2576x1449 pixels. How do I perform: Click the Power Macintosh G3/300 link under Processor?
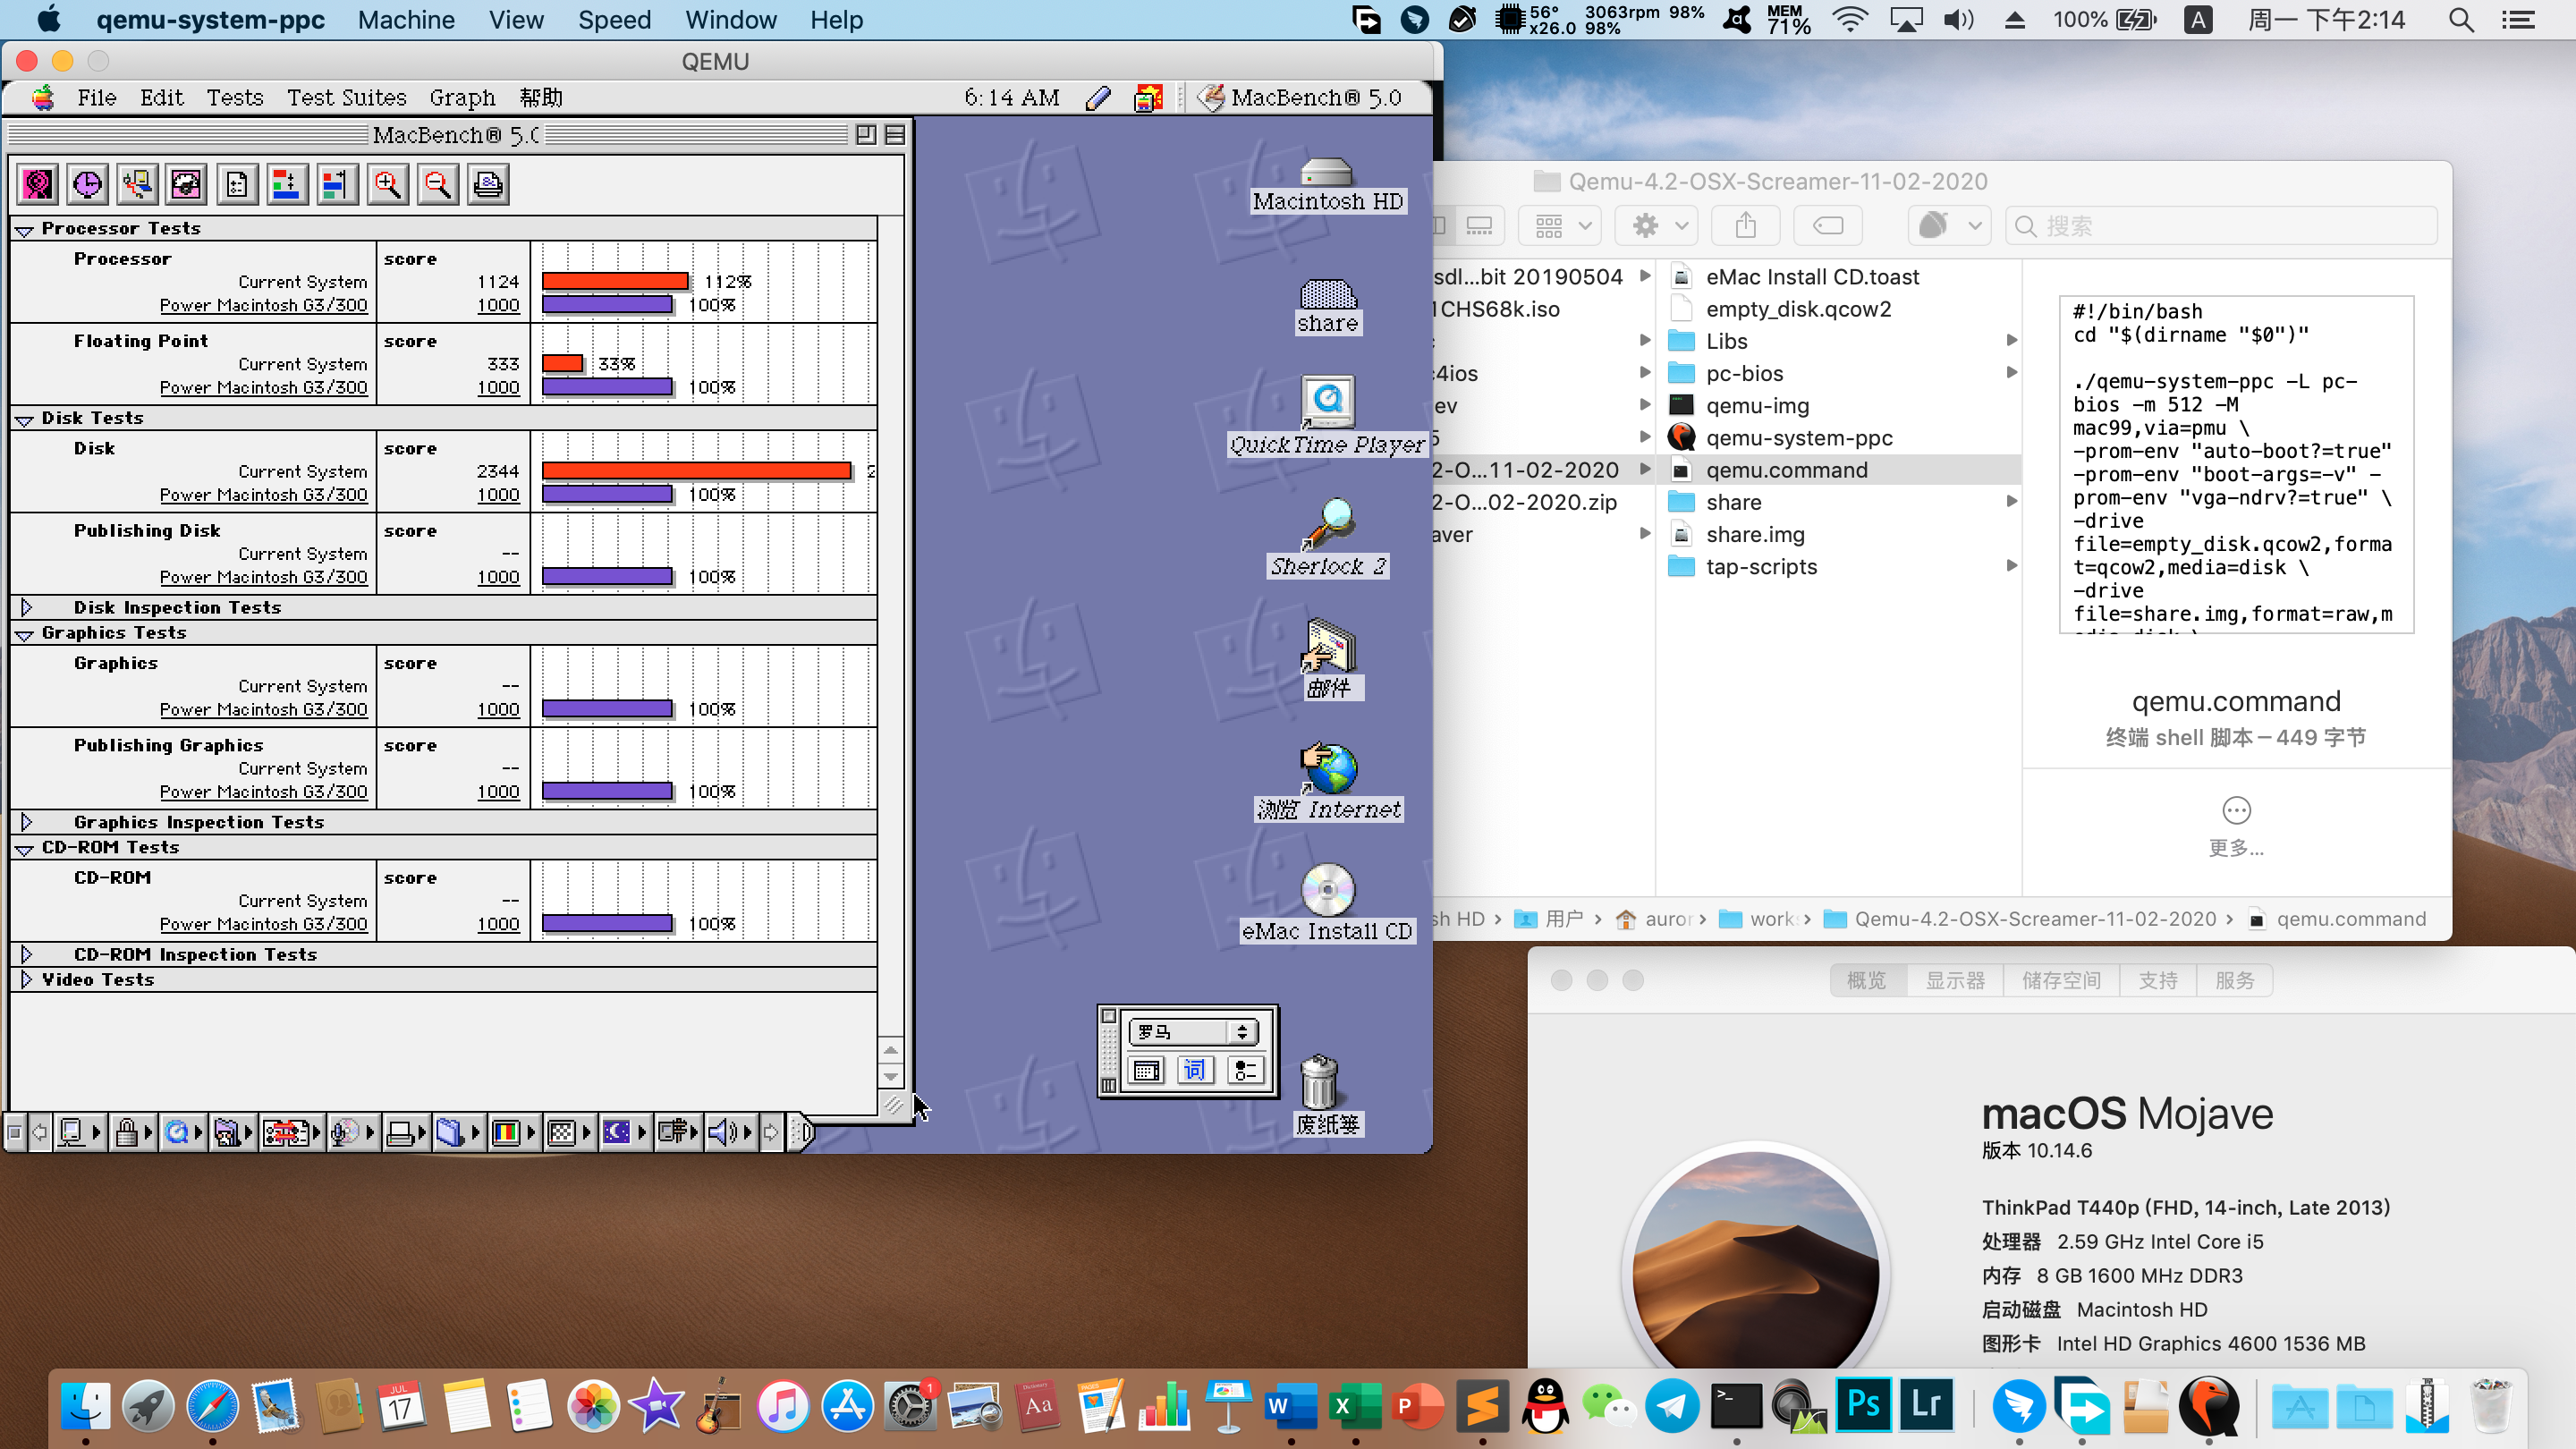point(263,305)
